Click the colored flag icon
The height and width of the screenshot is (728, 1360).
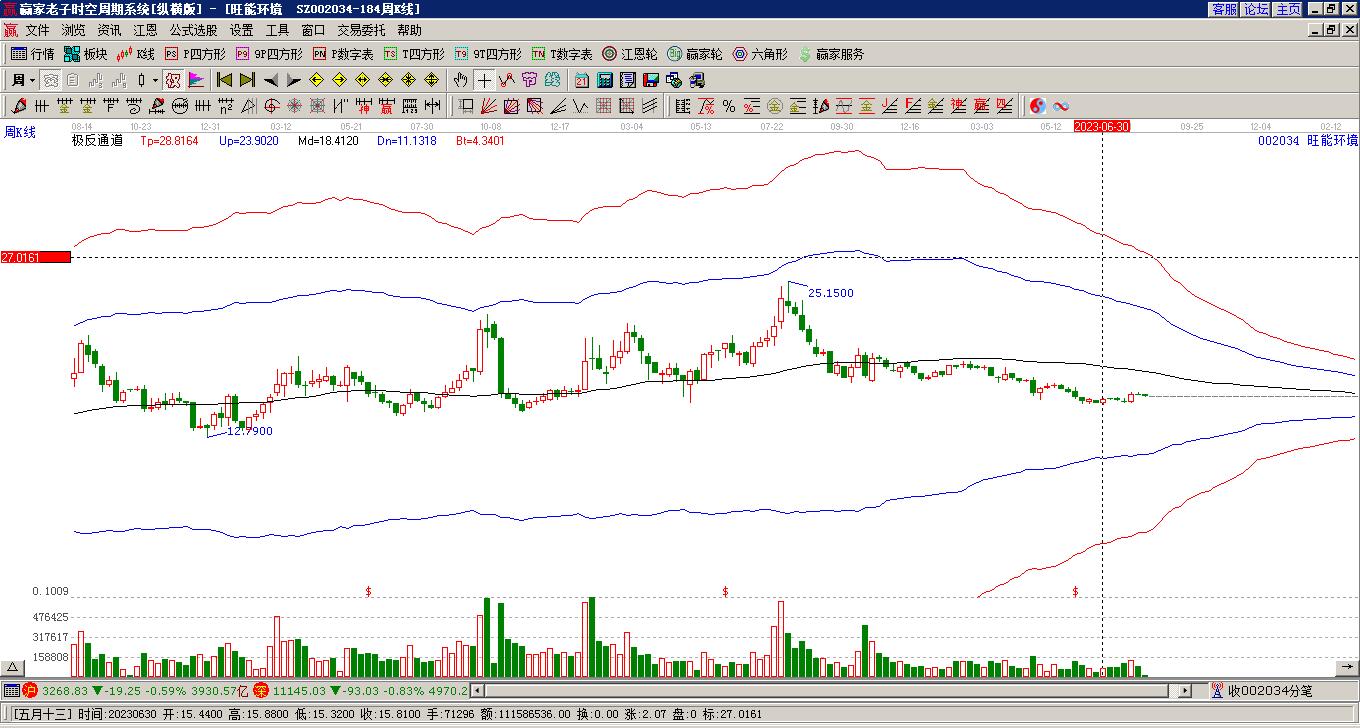click(x=196, y=80)
